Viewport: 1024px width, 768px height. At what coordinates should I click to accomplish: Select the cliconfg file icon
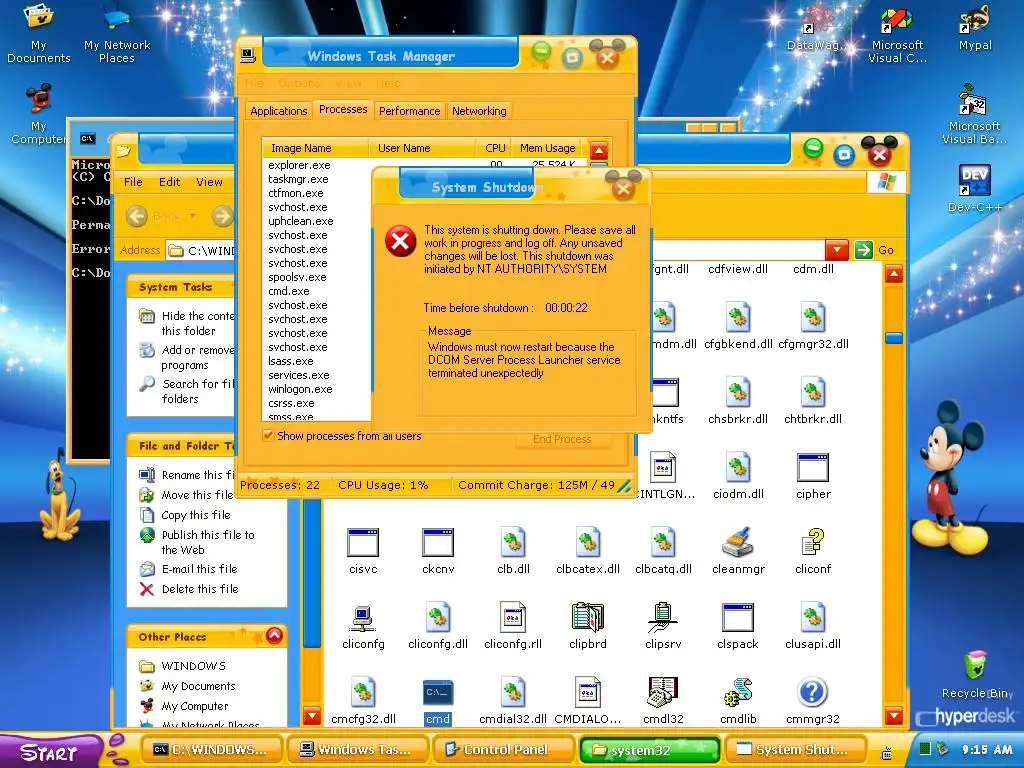[363, 626]
